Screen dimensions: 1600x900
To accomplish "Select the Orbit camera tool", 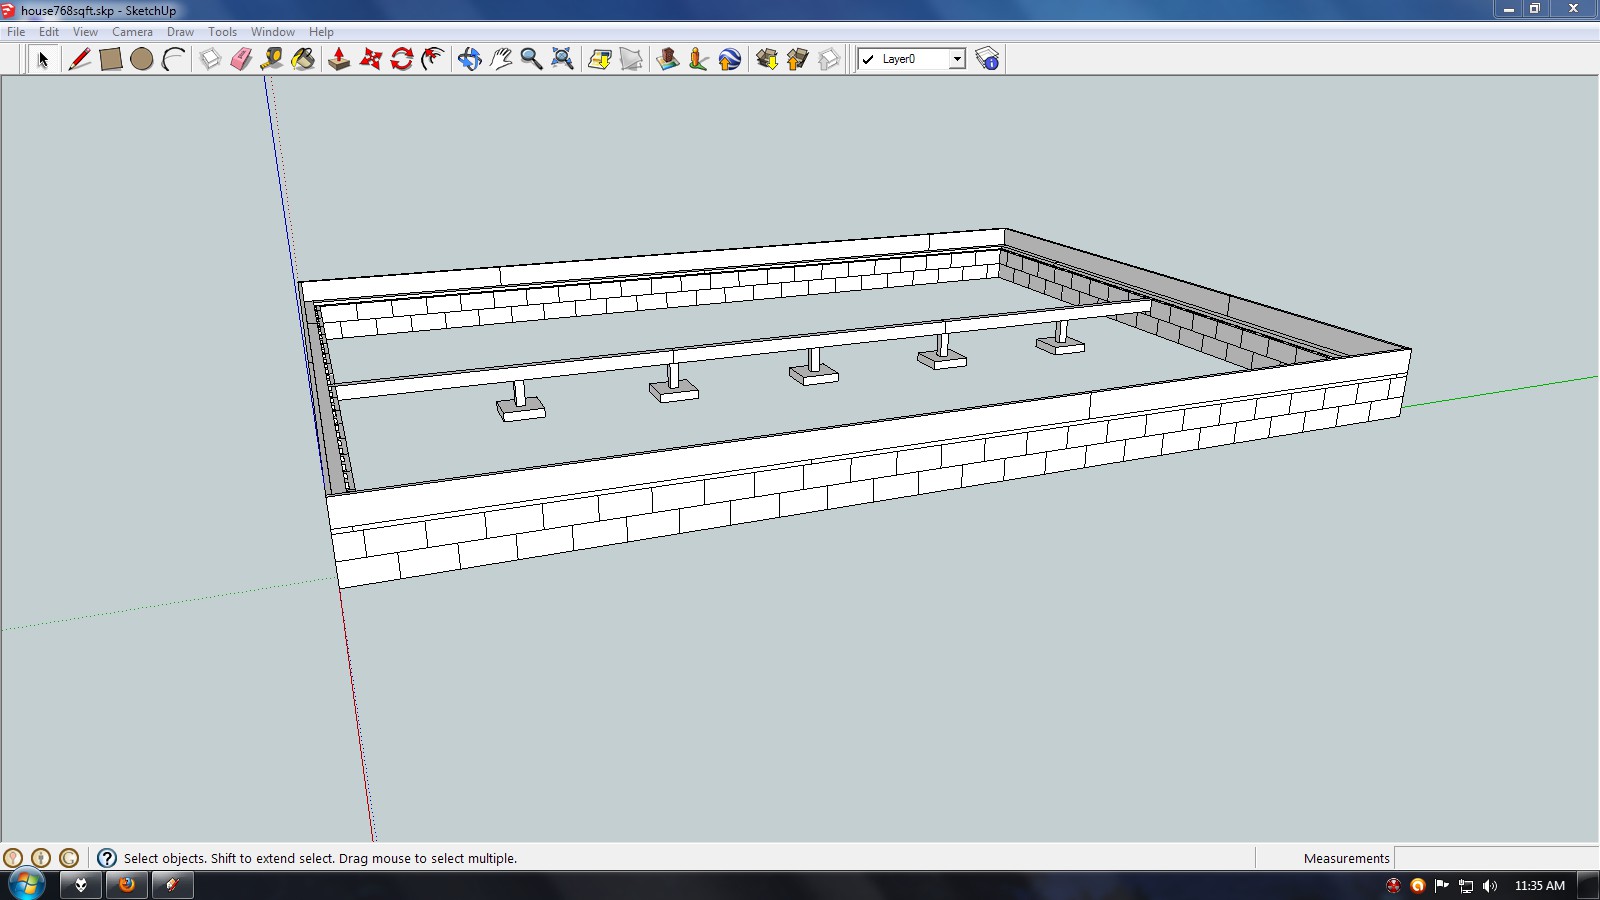I will [x=469, y=59].
